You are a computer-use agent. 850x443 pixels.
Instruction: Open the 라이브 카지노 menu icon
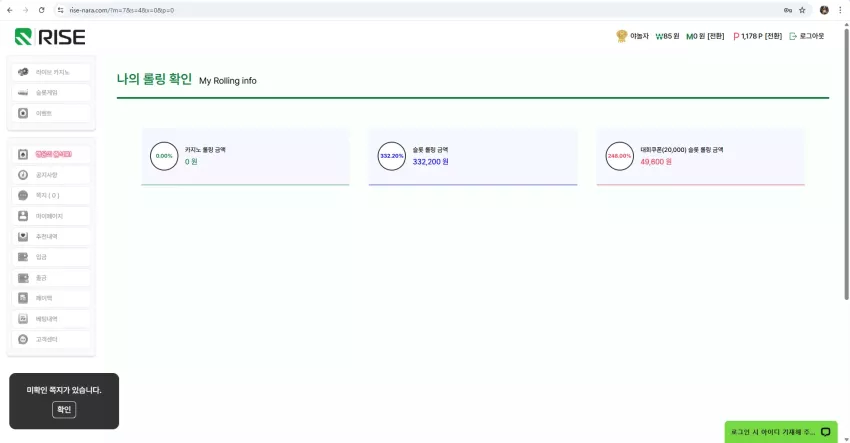click(23, 72)
